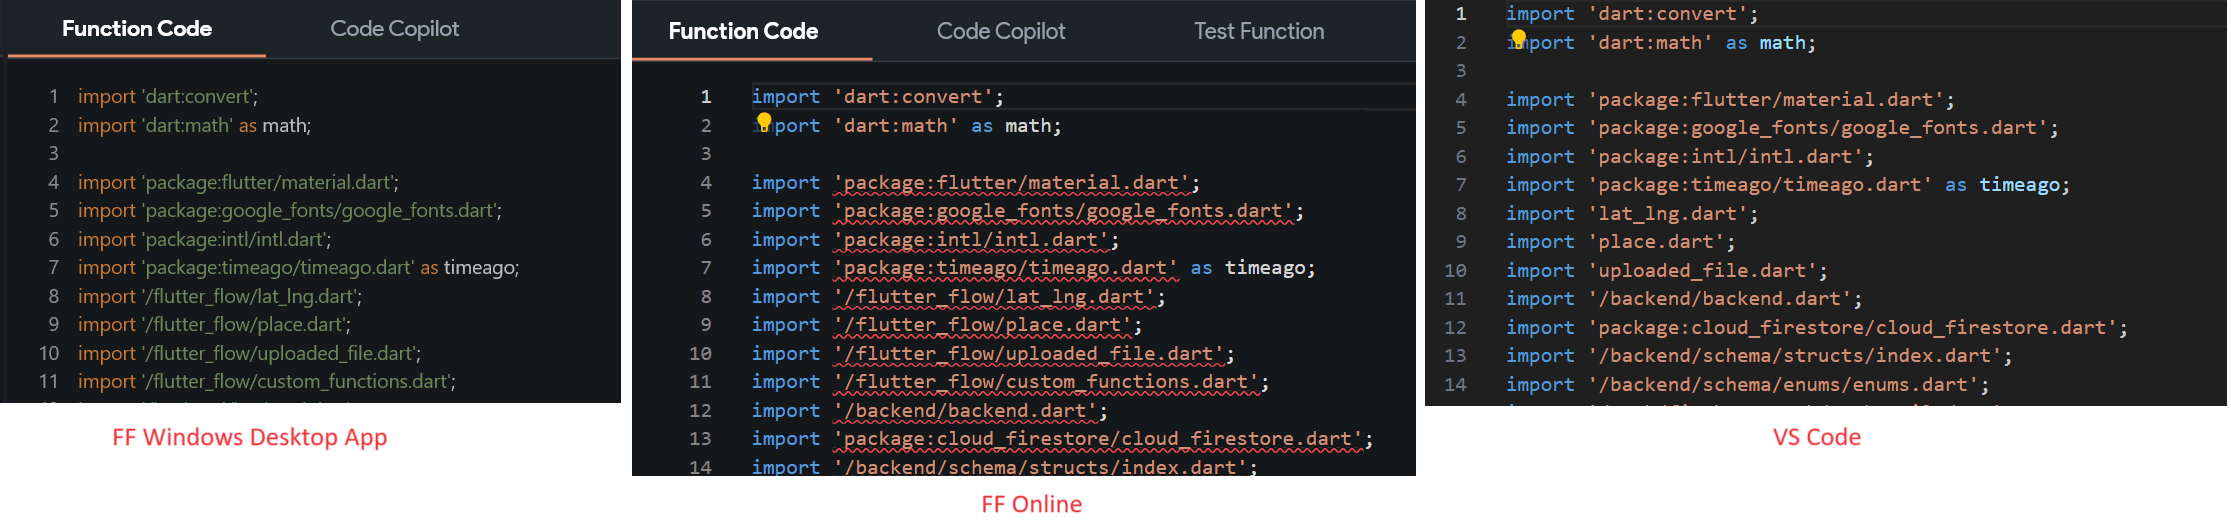Click line number 1 in the FF Online editor

click(706, 97)
